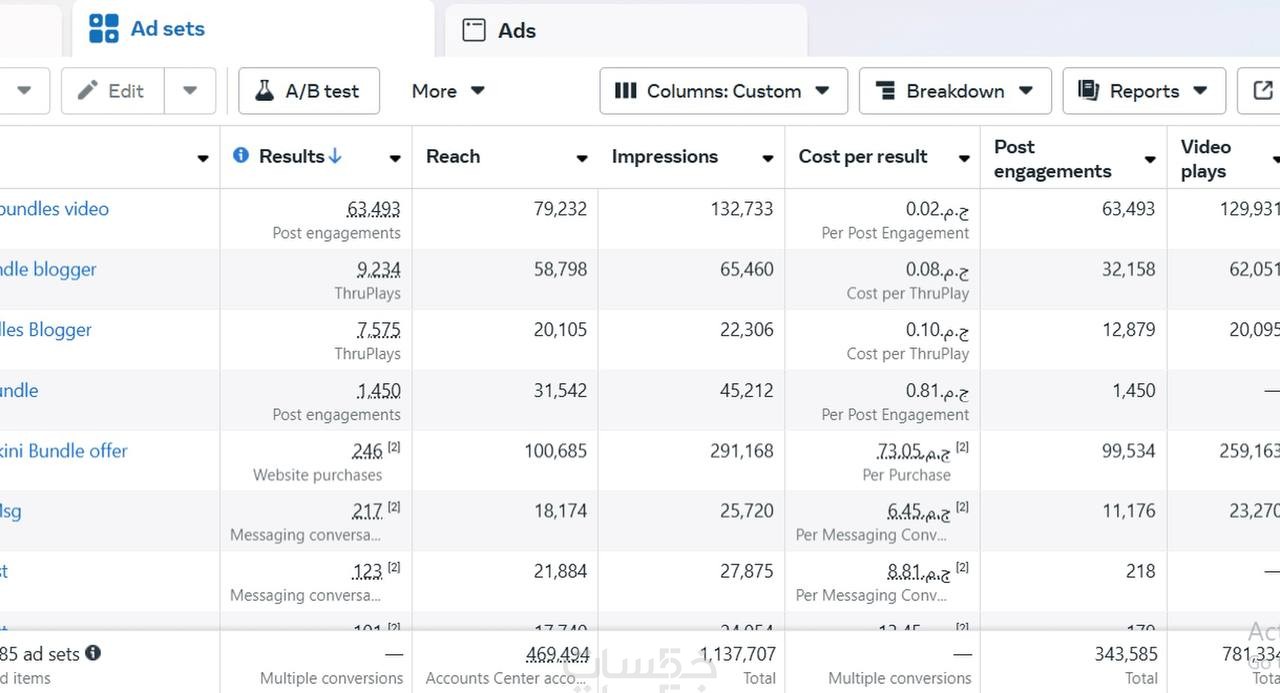Click the Results column info icon
This screenshot has height=693, width=1280.
coord(240,156)
